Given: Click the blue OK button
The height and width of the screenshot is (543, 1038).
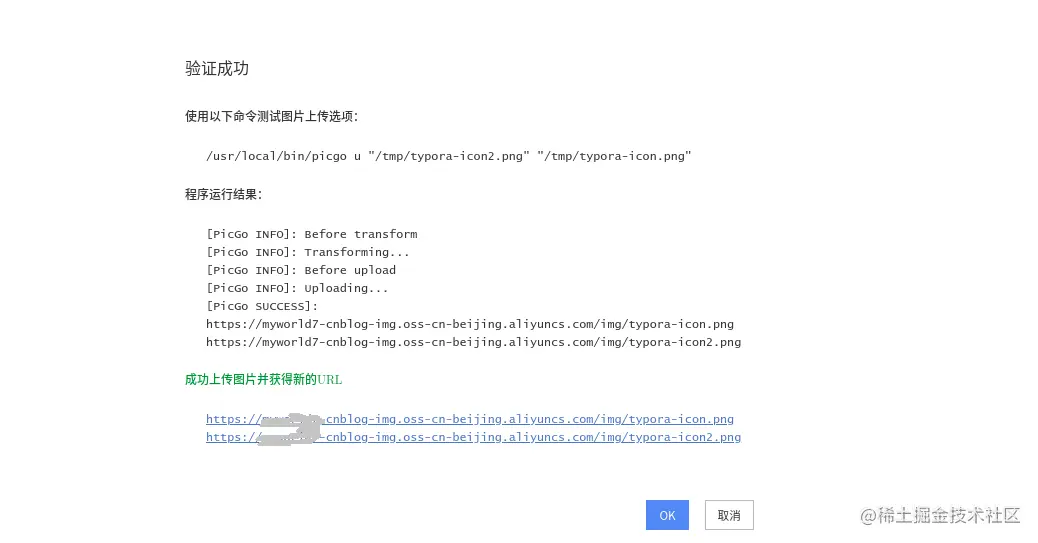Looking at the screenshot, I should click(667, 515).
